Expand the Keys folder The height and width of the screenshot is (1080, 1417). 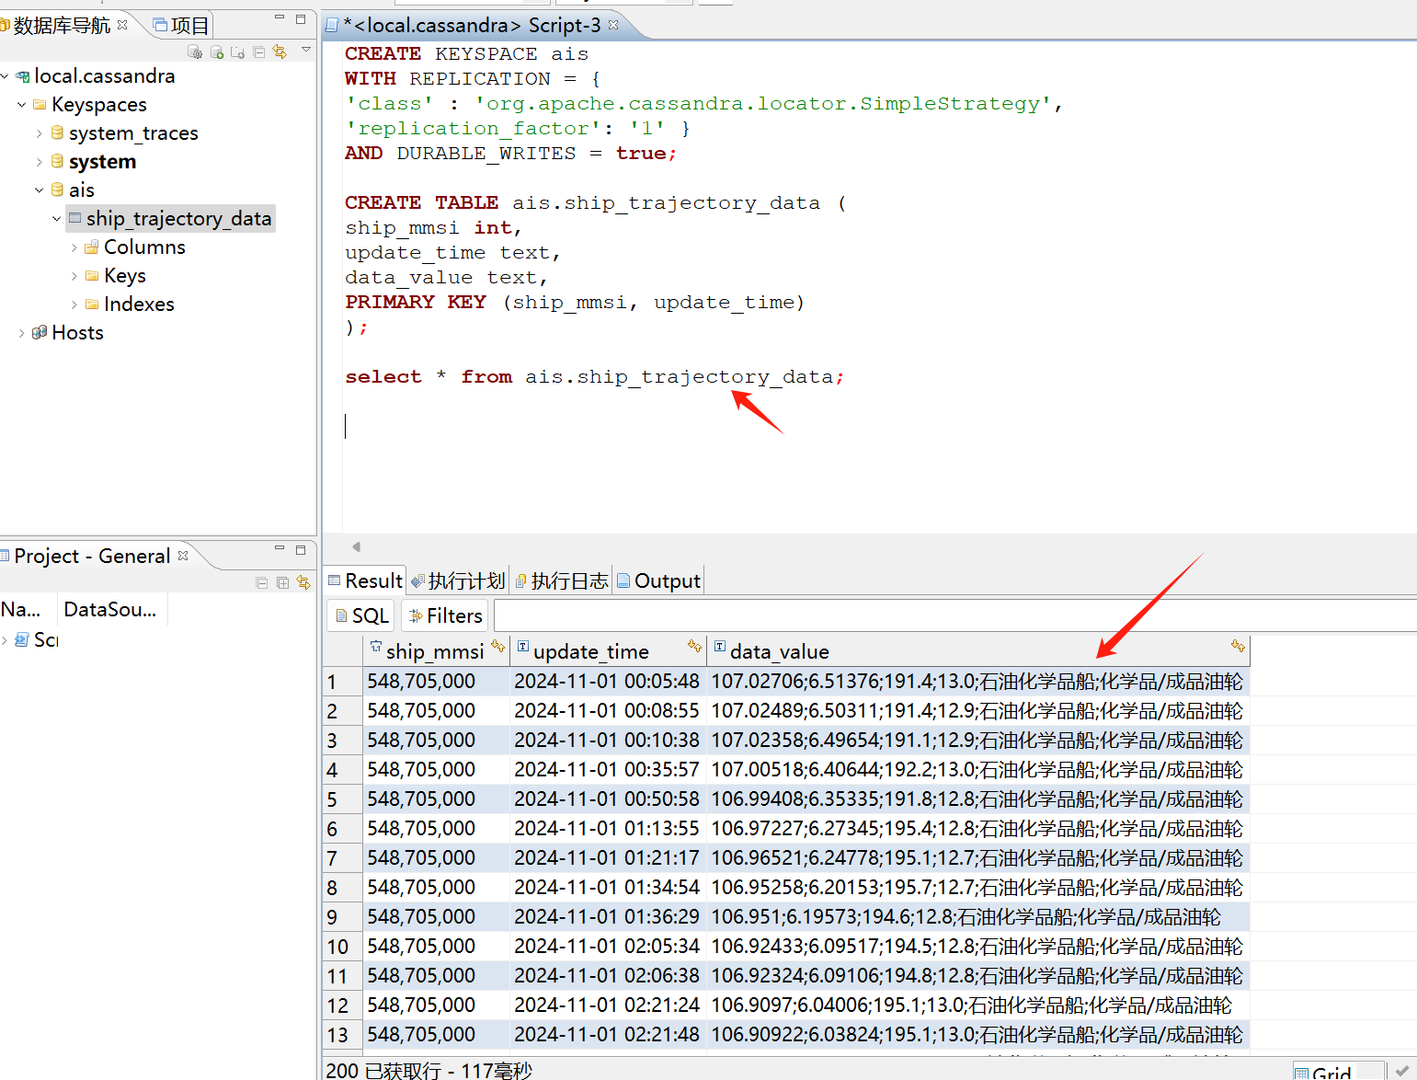click(74, 275)
